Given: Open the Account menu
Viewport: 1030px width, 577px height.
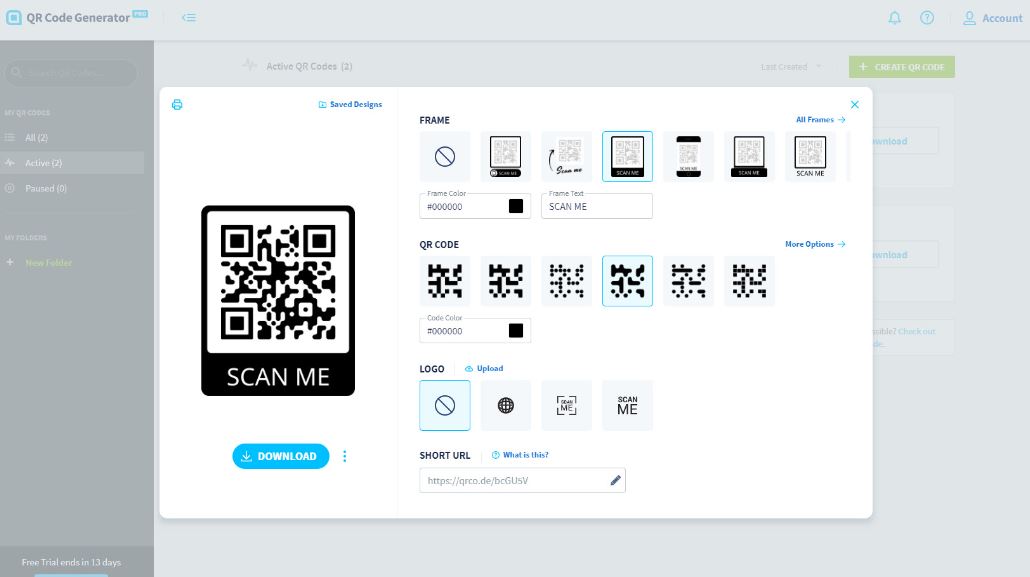Looking at the screenshot, I should tap(993, 18).
